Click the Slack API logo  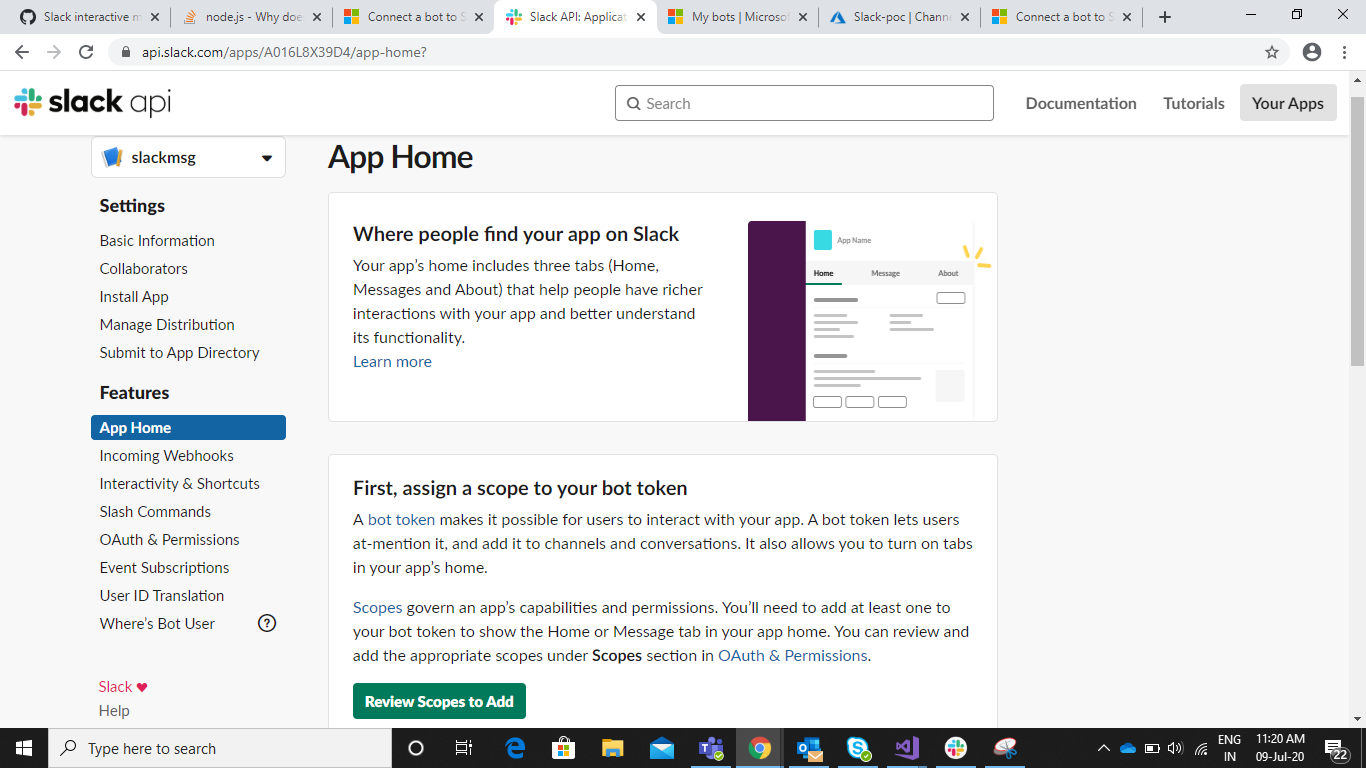click(x=90, y=100)
